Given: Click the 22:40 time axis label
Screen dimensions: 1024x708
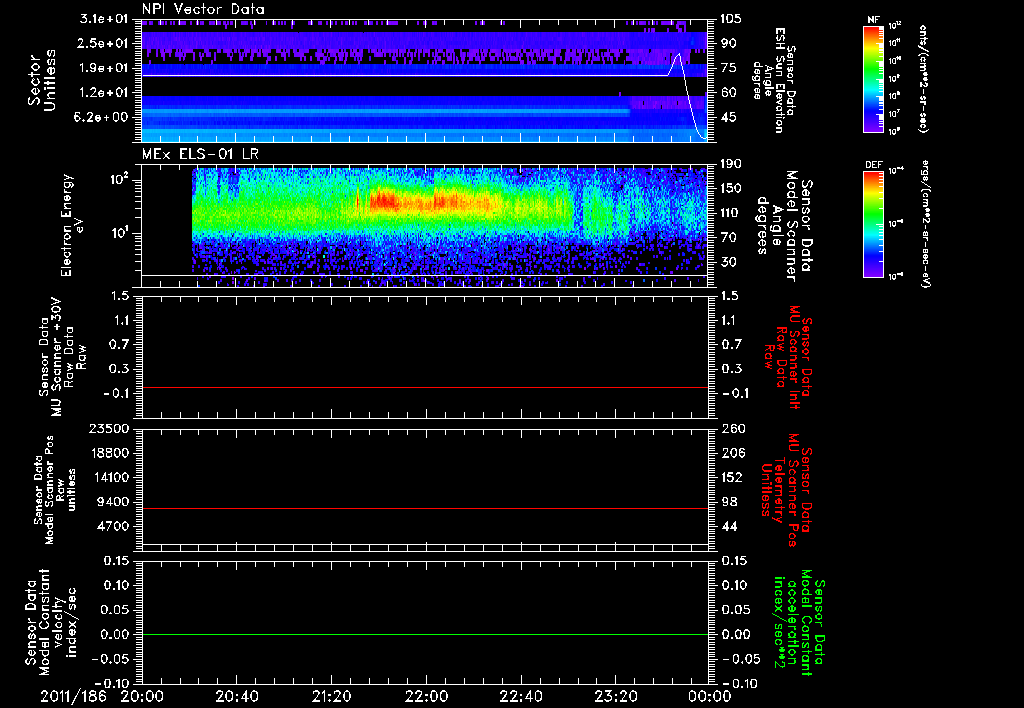Looking at the screenshot, I should click(520, 696).
